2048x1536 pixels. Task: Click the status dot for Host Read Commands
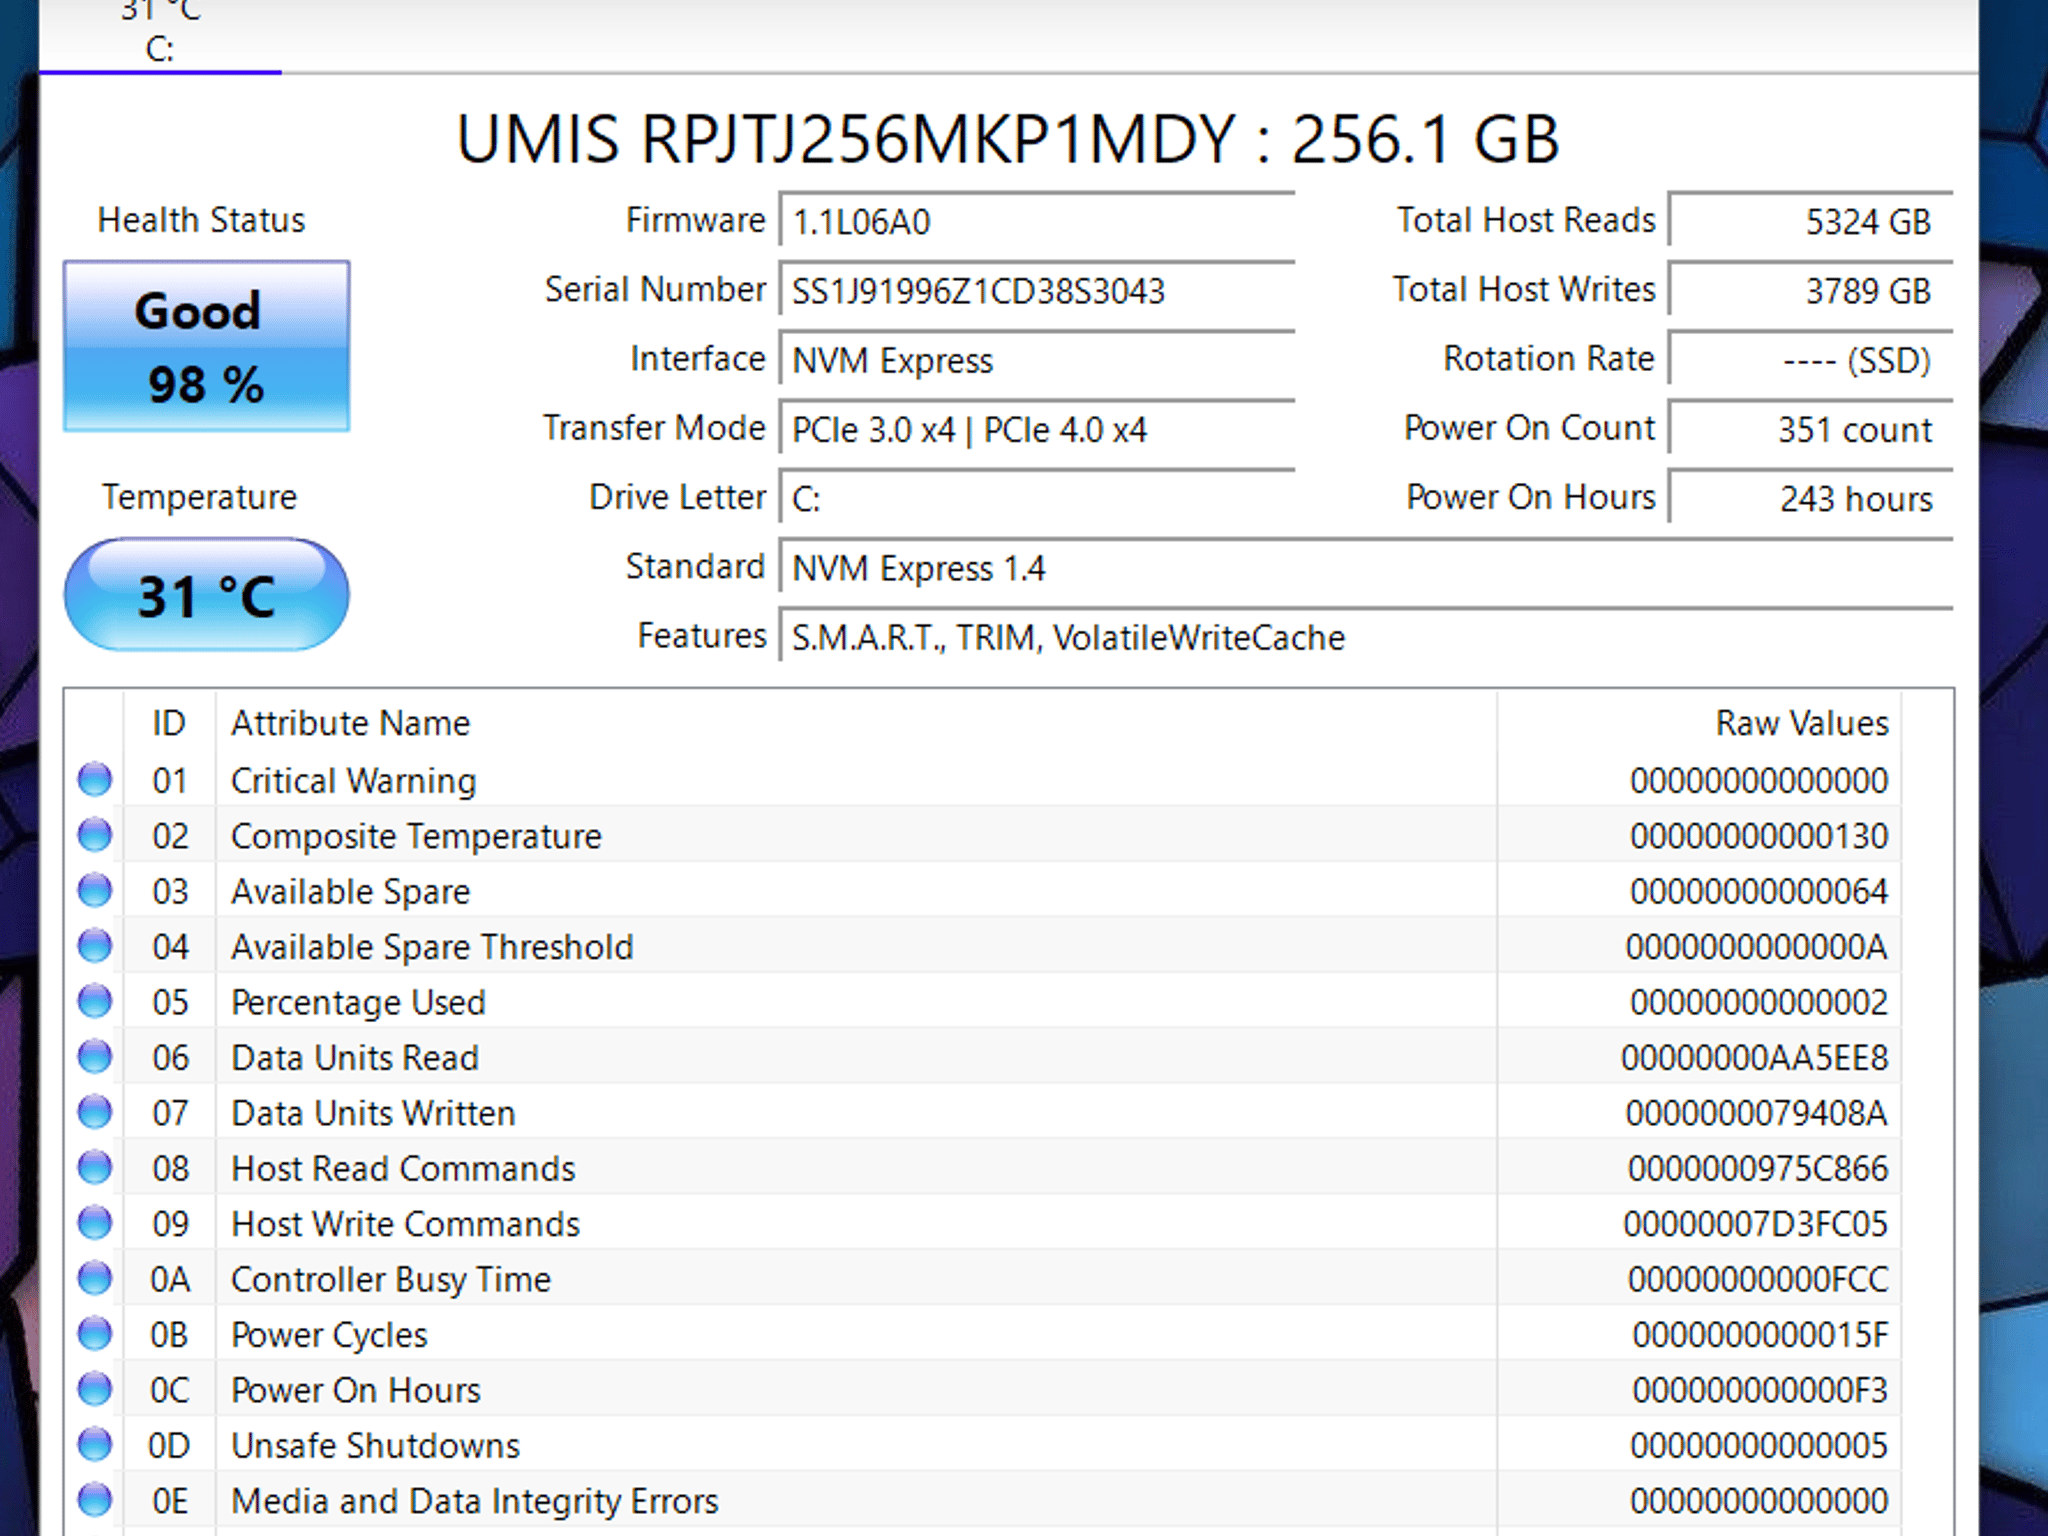click(x=95, y=1167)
